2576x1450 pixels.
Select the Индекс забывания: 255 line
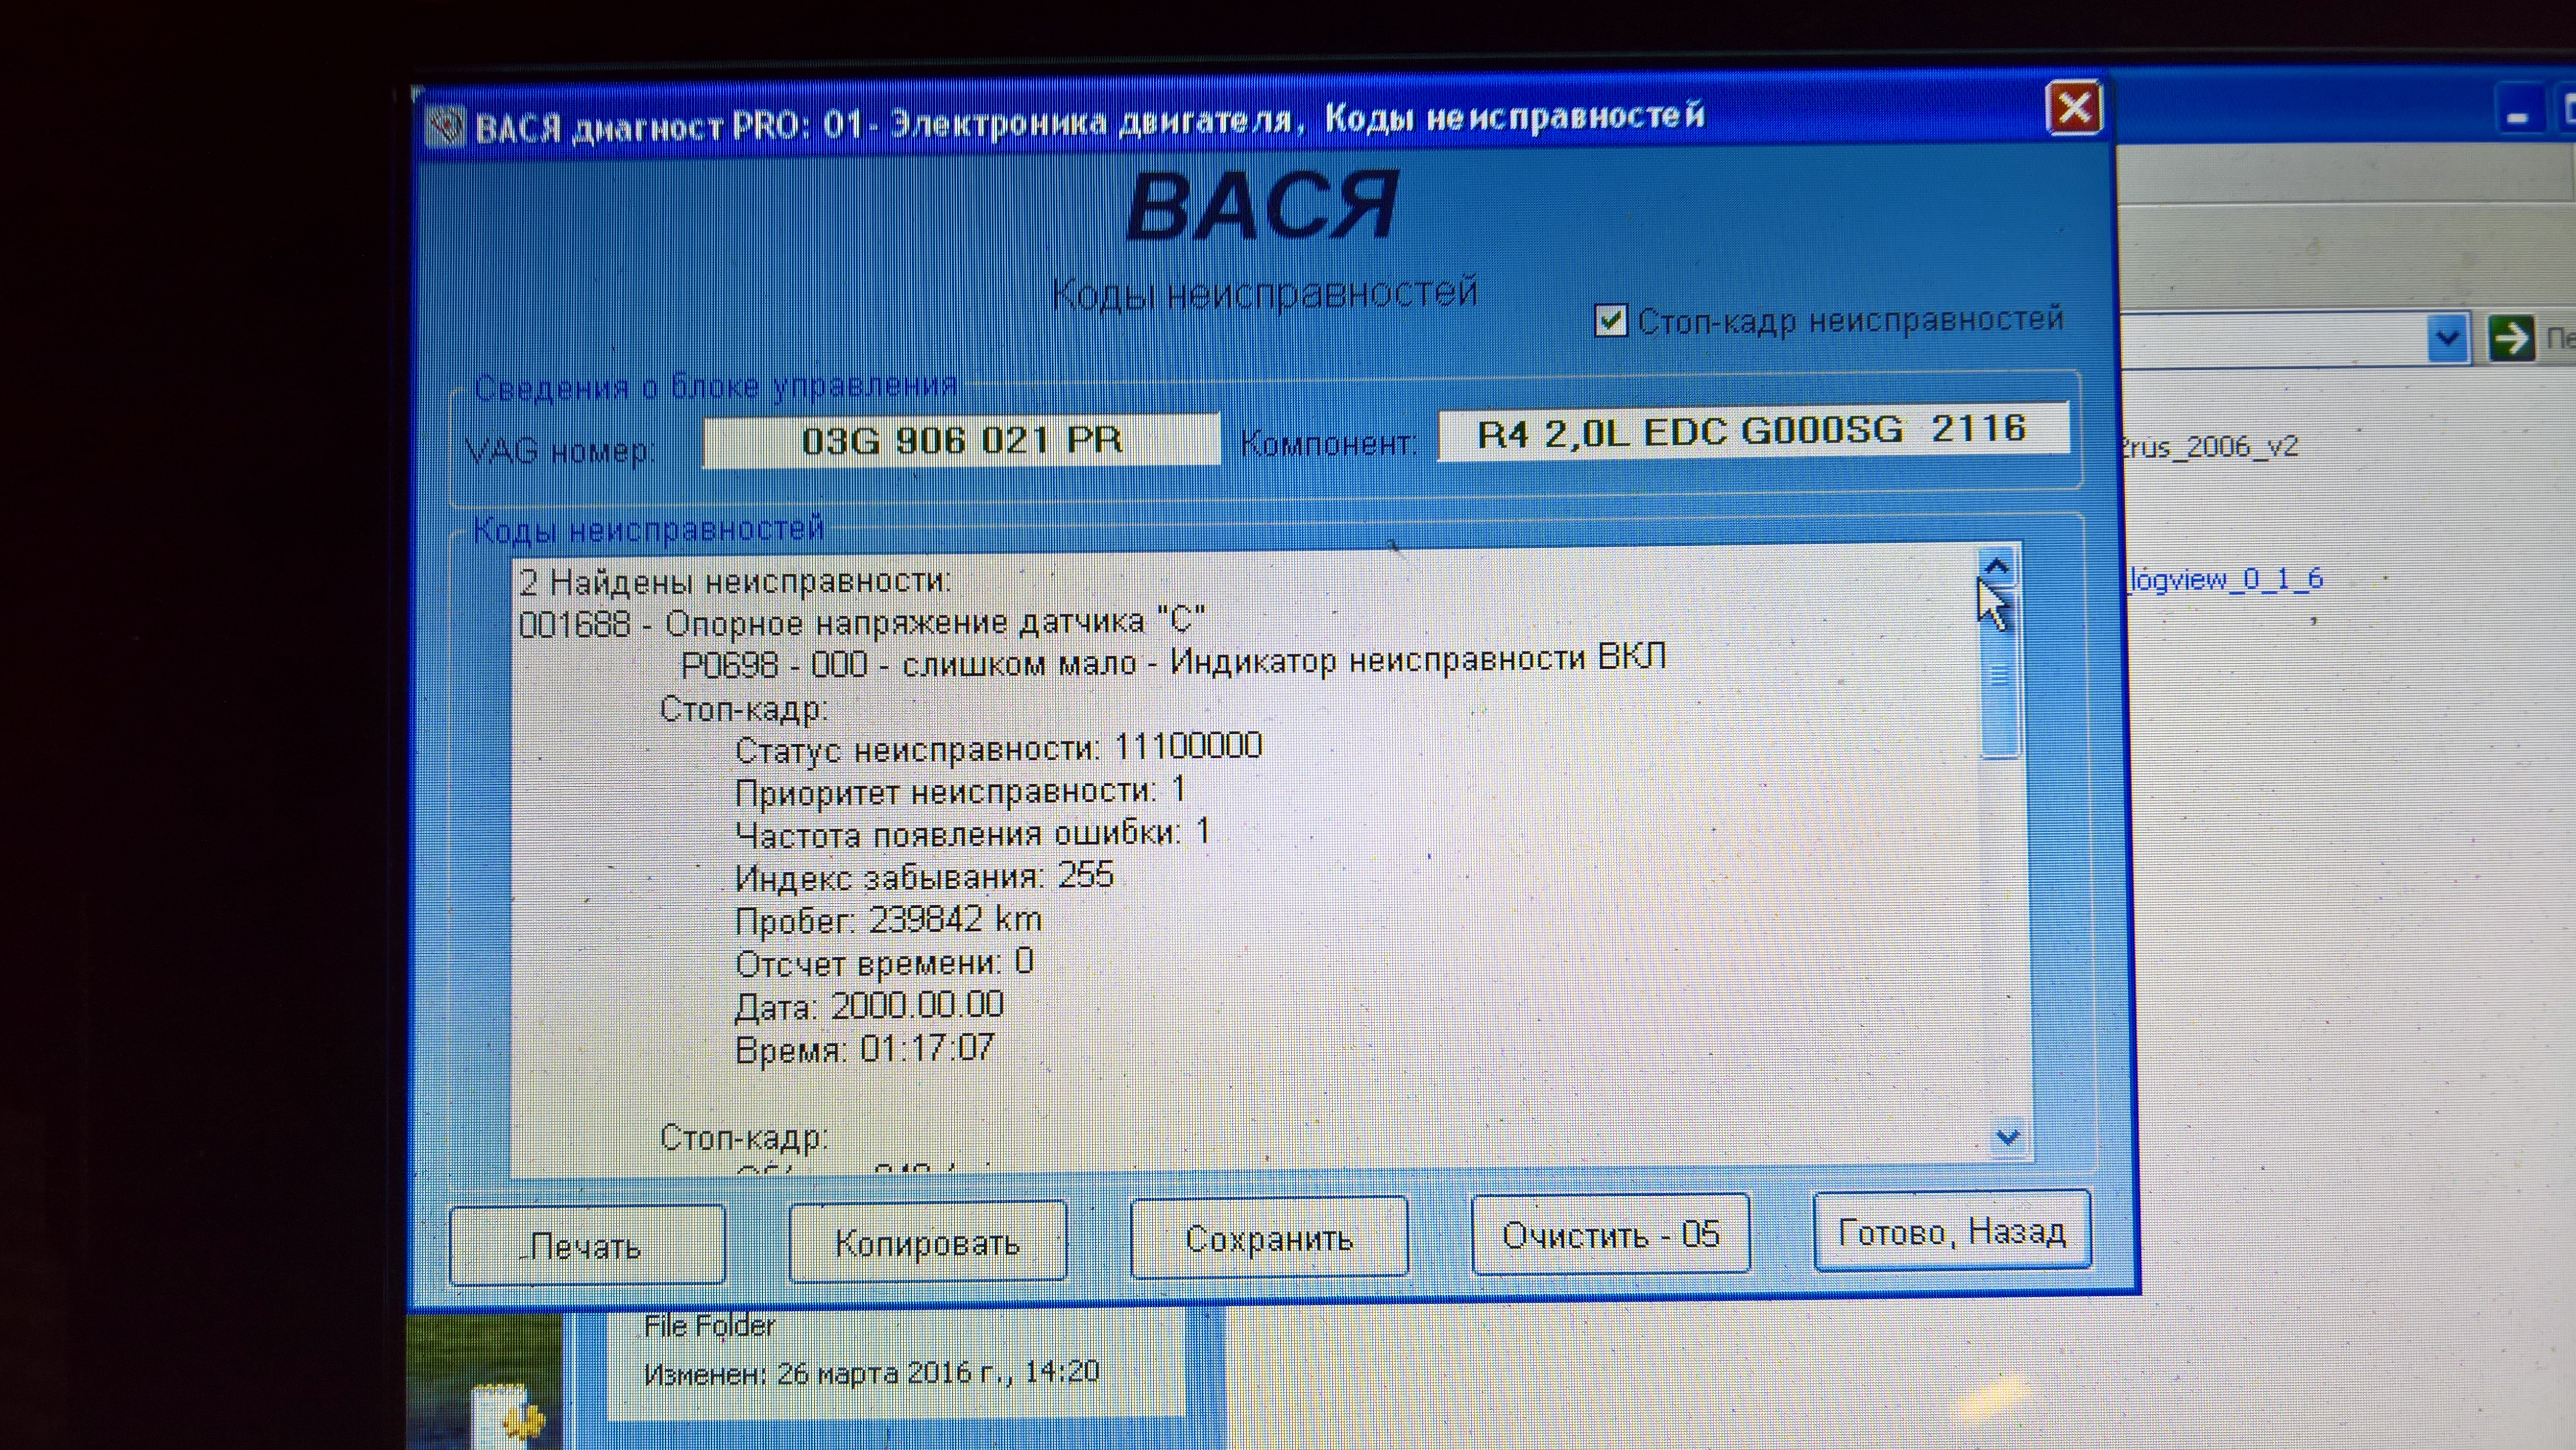pos(924,876)
